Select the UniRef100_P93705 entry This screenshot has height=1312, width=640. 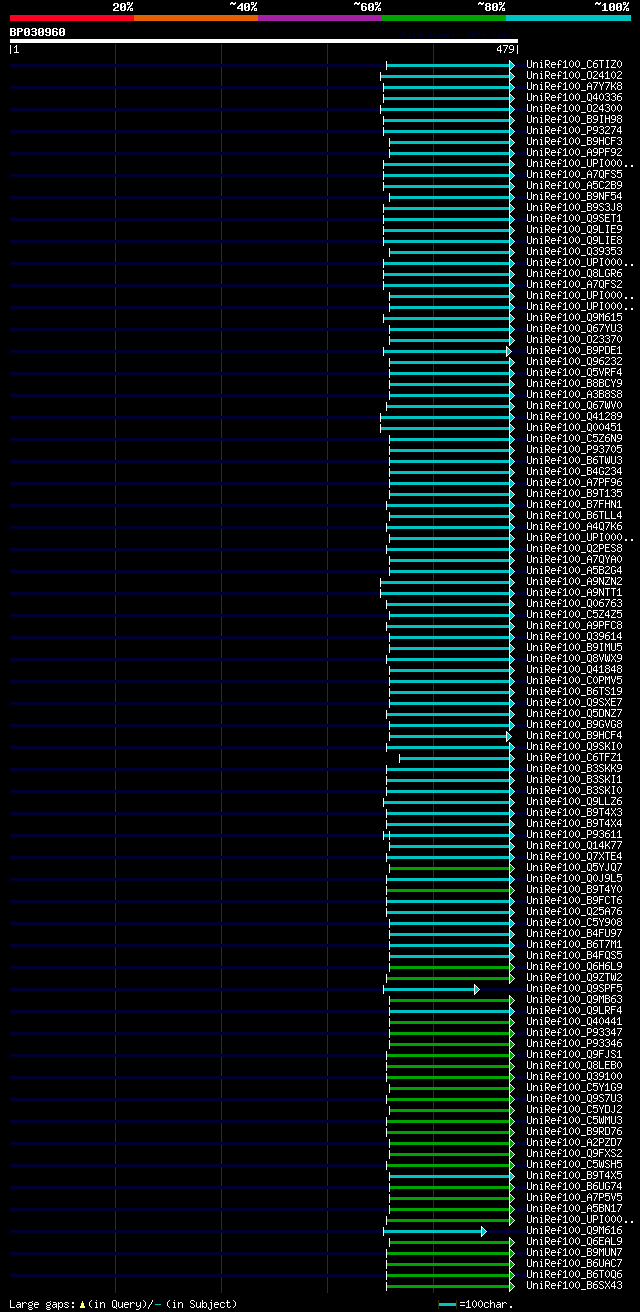(x=574, y=450)
